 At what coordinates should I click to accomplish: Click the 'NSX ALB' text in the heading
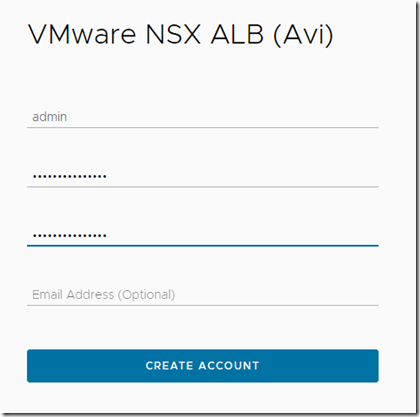[205, 34]
